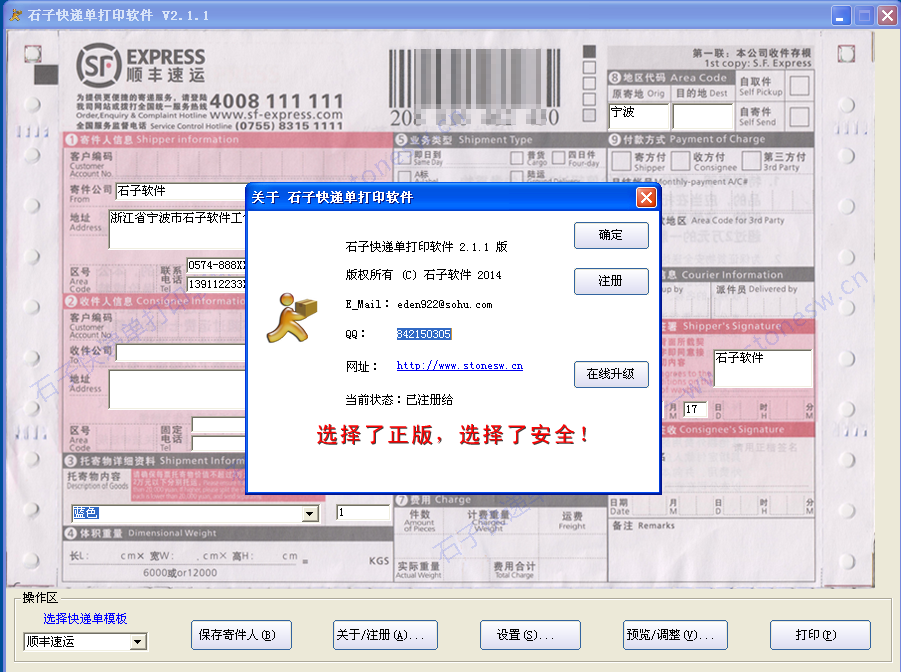Check the 即日到 Same Day box
This screenshot has width=901, height=672.
point(404,158)
